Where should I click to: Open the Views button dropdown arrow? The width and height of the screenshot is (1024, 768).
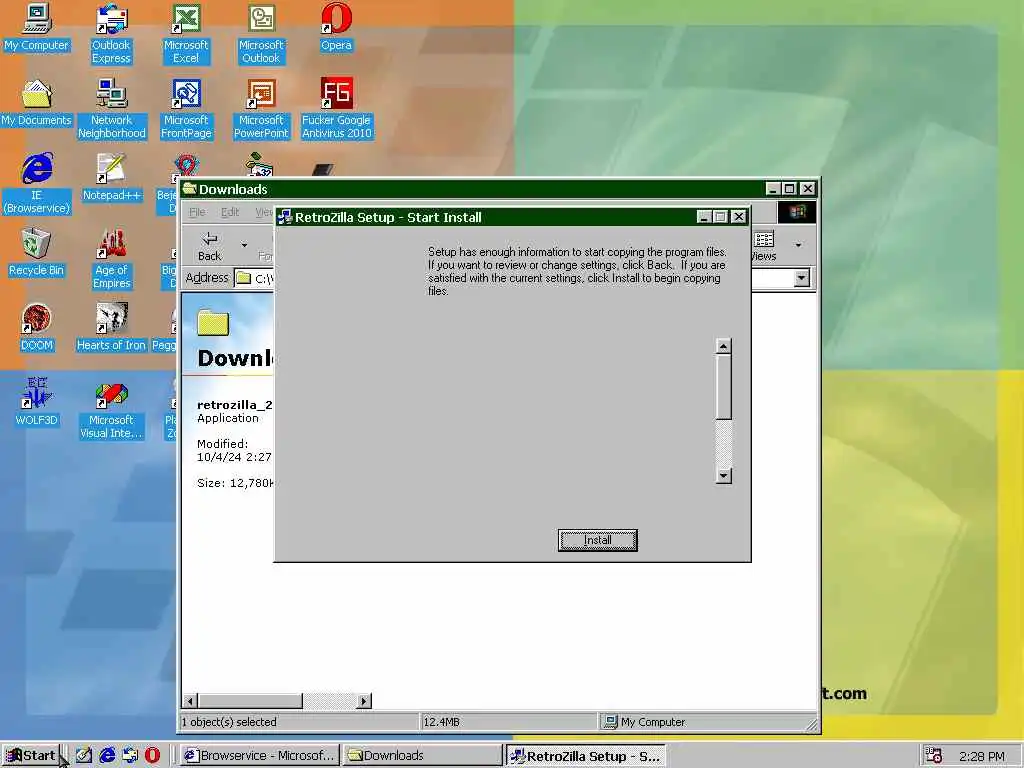(798, 246)
